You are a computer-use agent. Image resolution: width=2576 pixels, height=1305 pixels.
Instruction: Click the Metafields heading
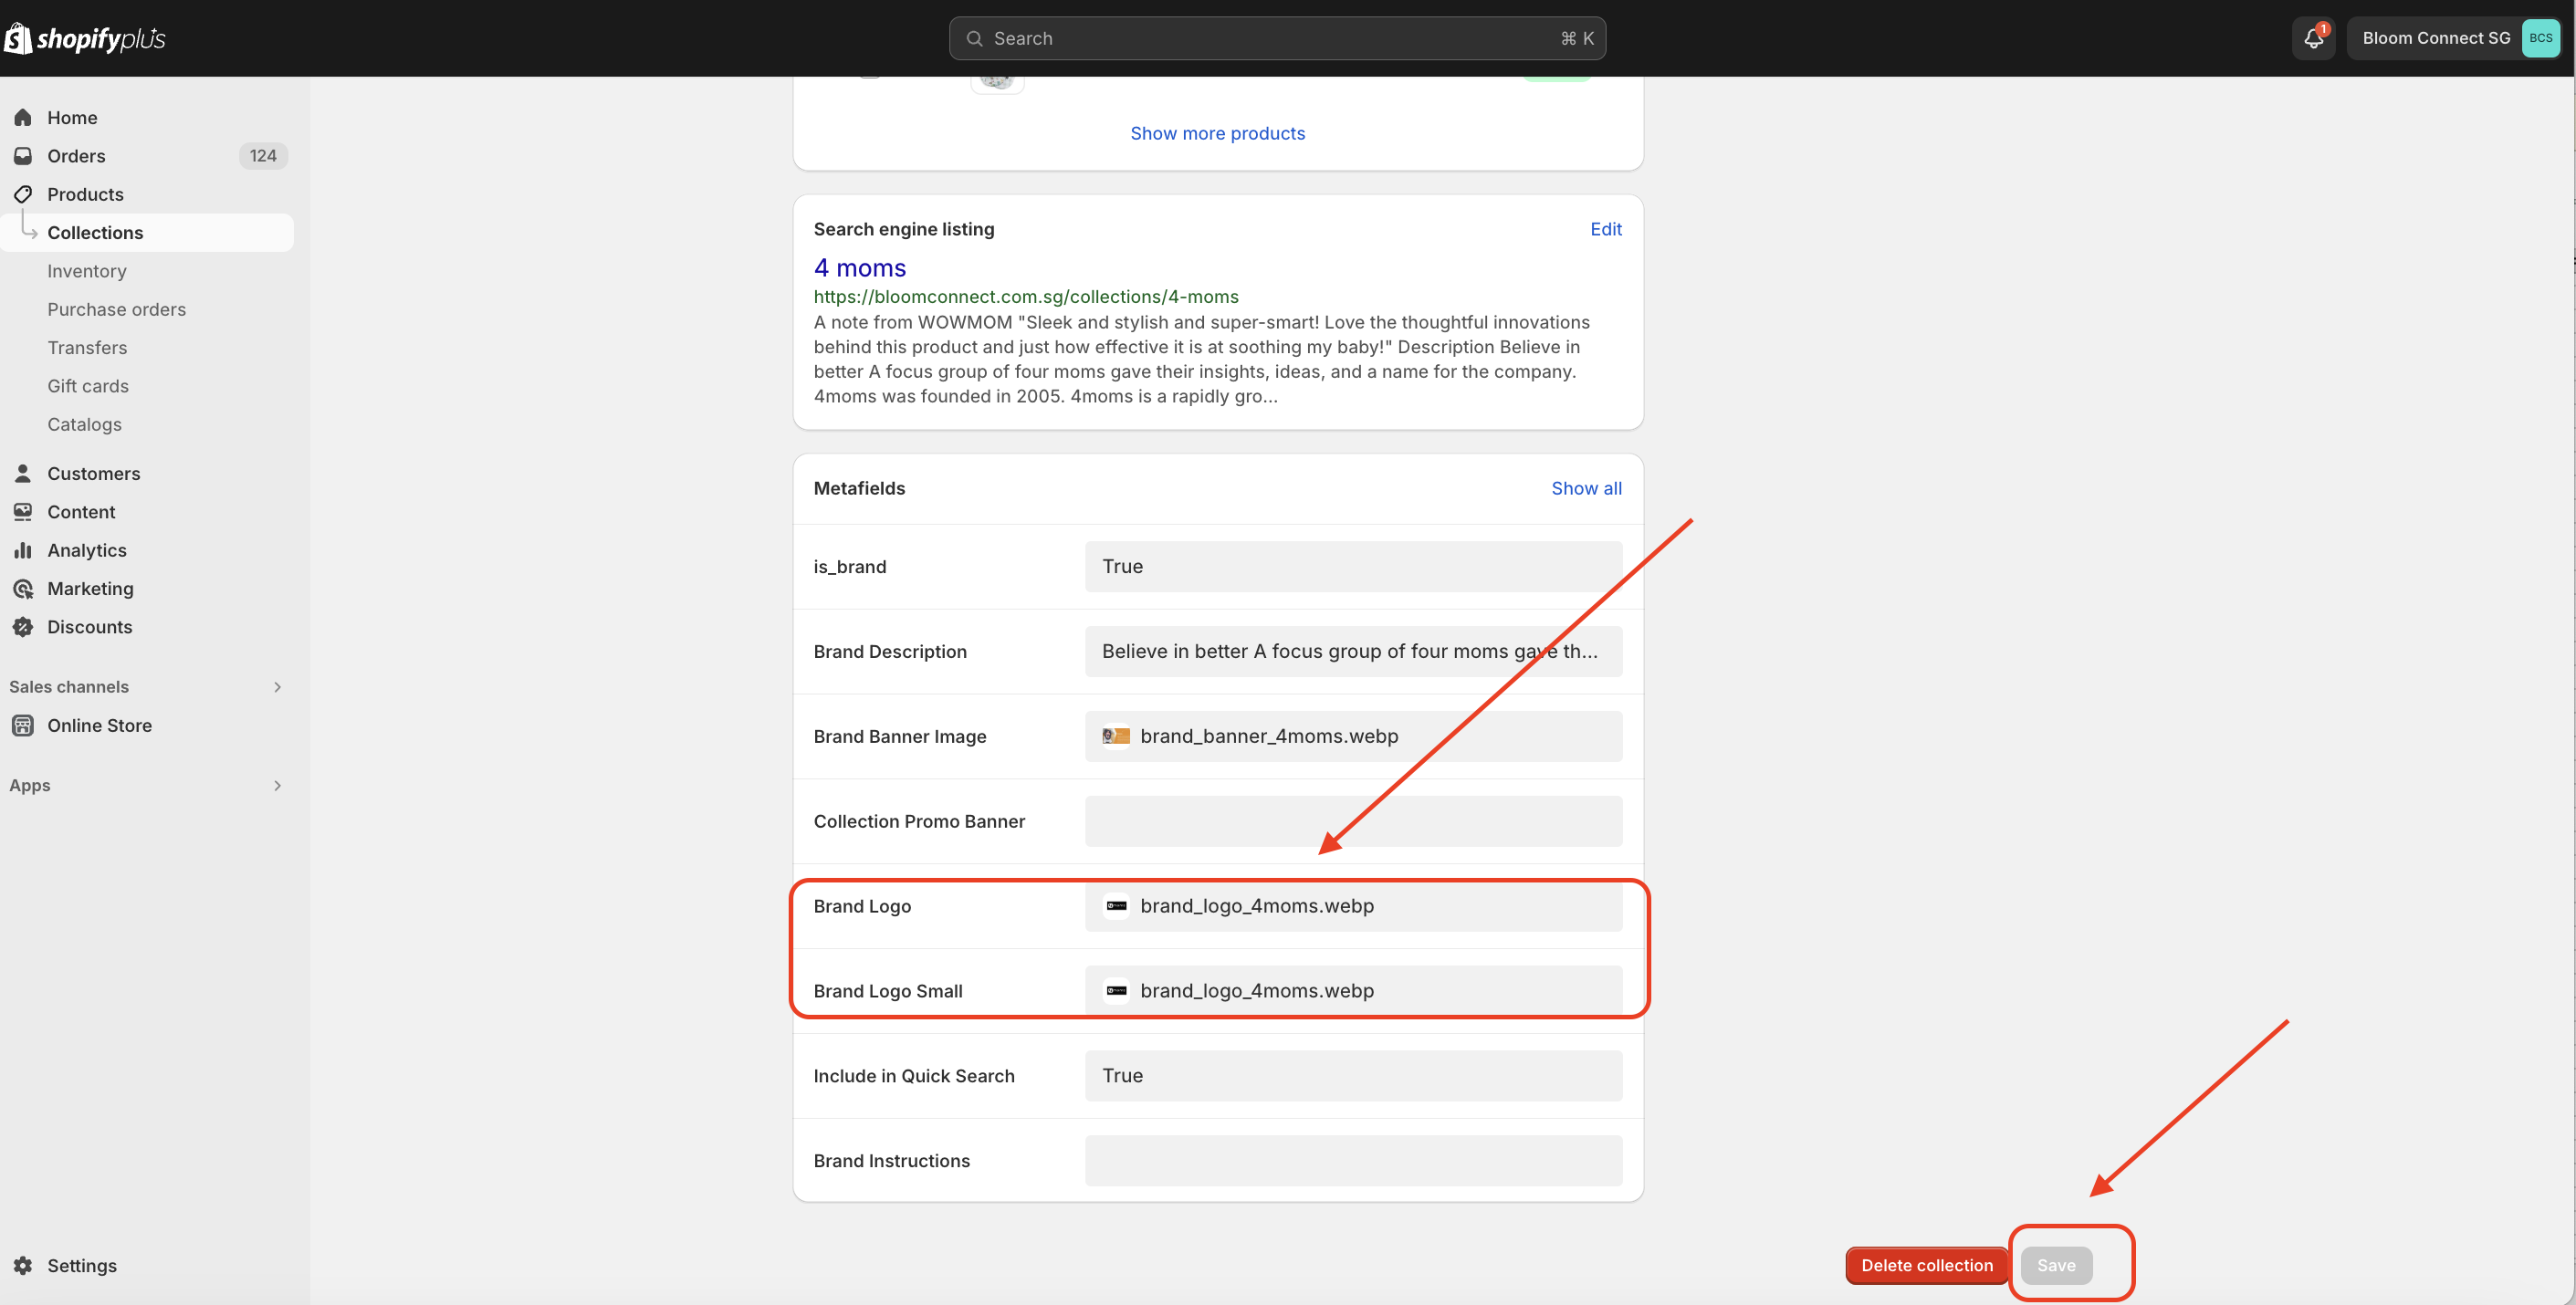coord(859,488)
